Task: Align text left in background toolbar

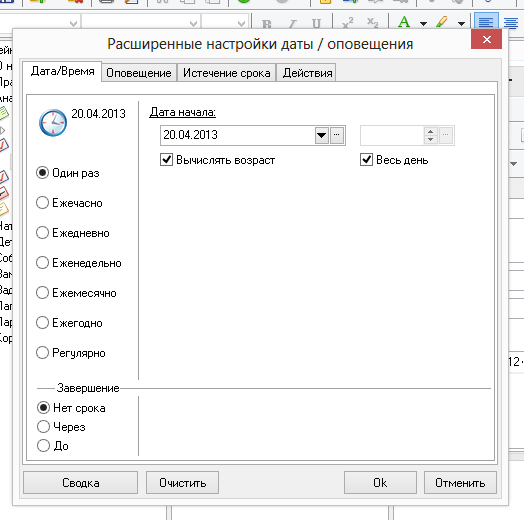Action: (486, 22)
